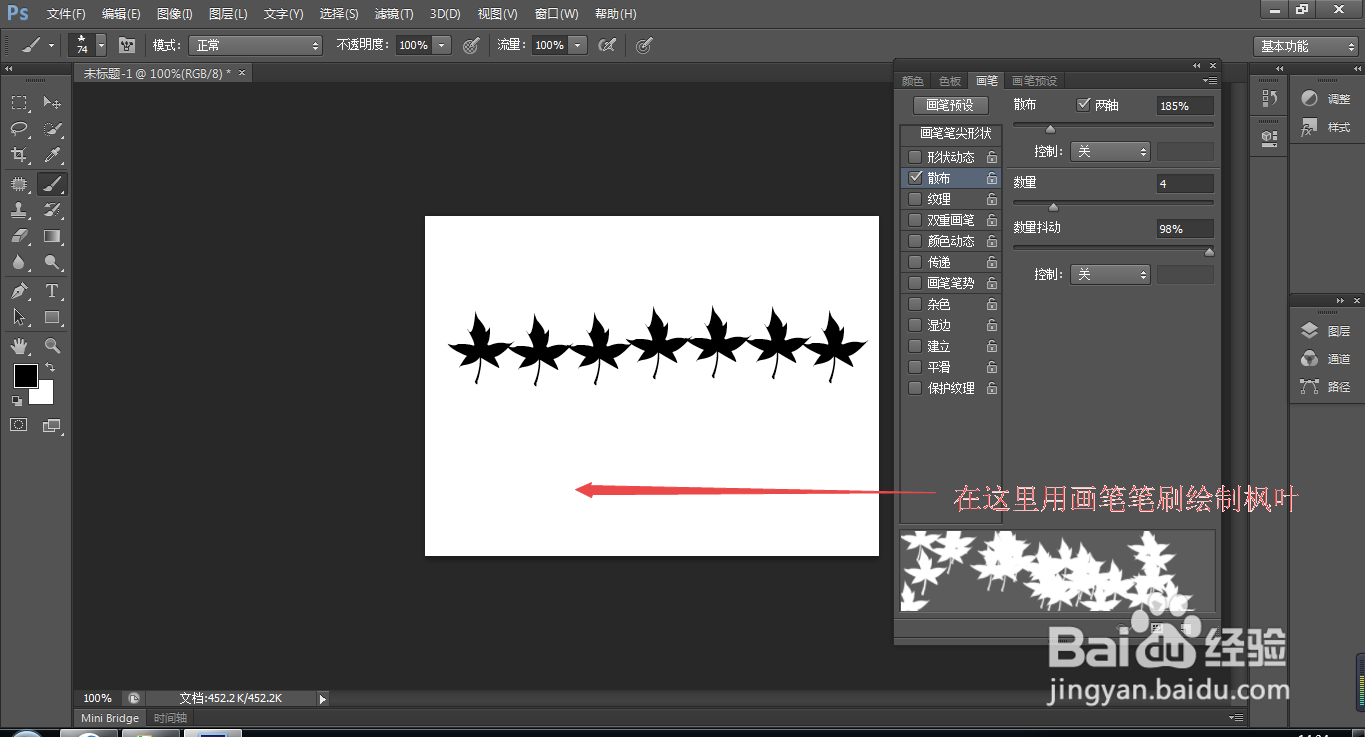1365x737 pixels.
Task: Select the Blur tool
Action: click(x=19, y=263)
